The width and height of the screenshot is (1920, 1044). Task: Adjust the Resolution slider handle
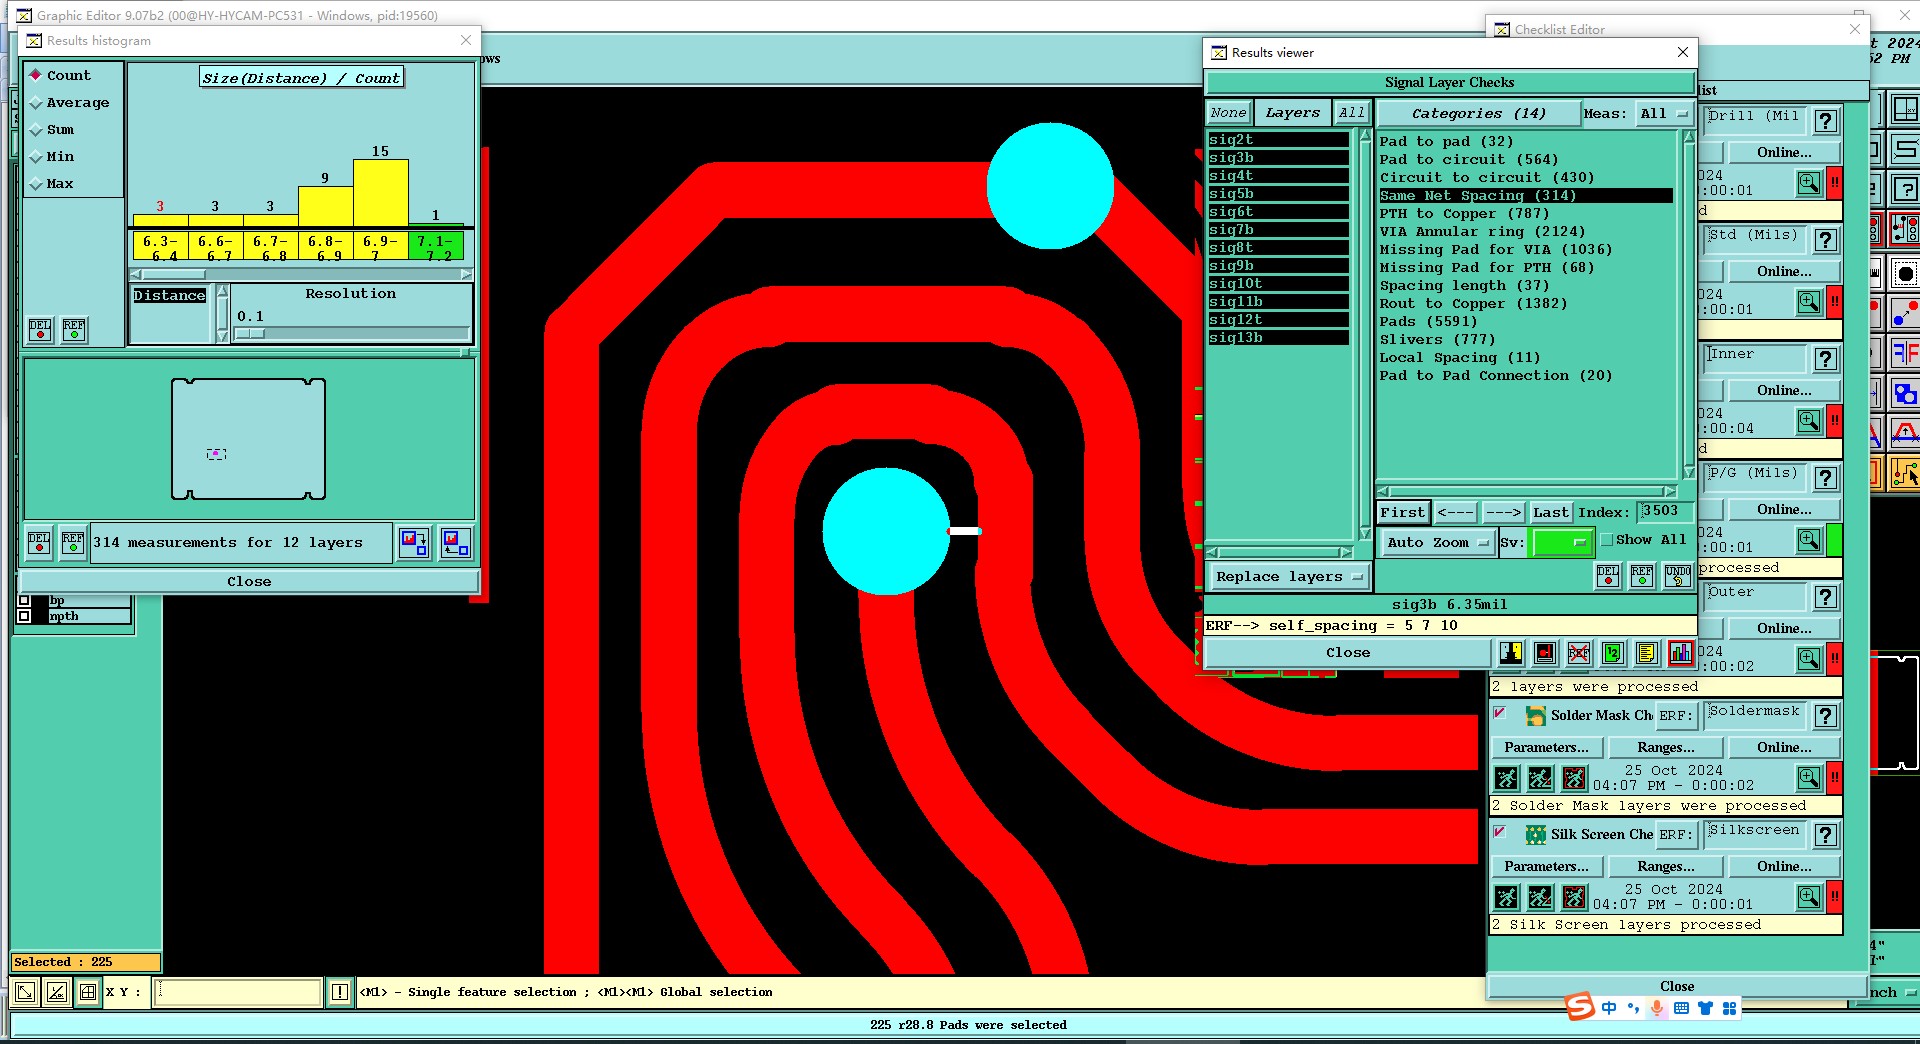250,333
